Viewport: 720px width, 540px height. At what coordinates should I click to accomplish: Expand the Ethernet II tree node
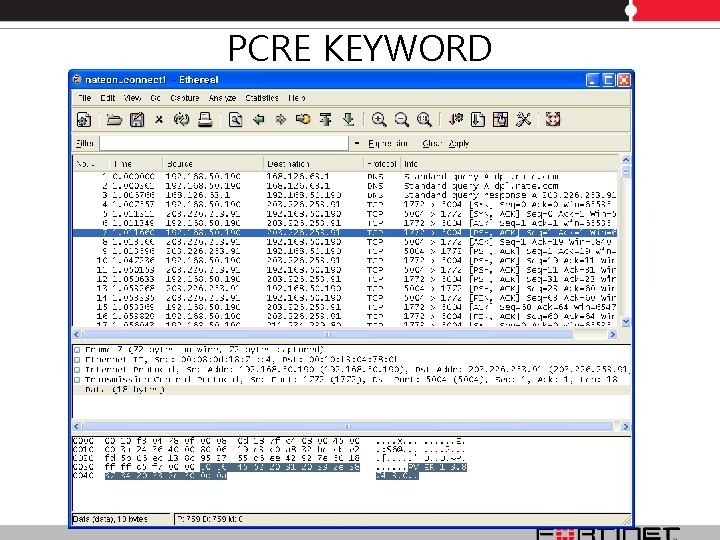point(77,360)
